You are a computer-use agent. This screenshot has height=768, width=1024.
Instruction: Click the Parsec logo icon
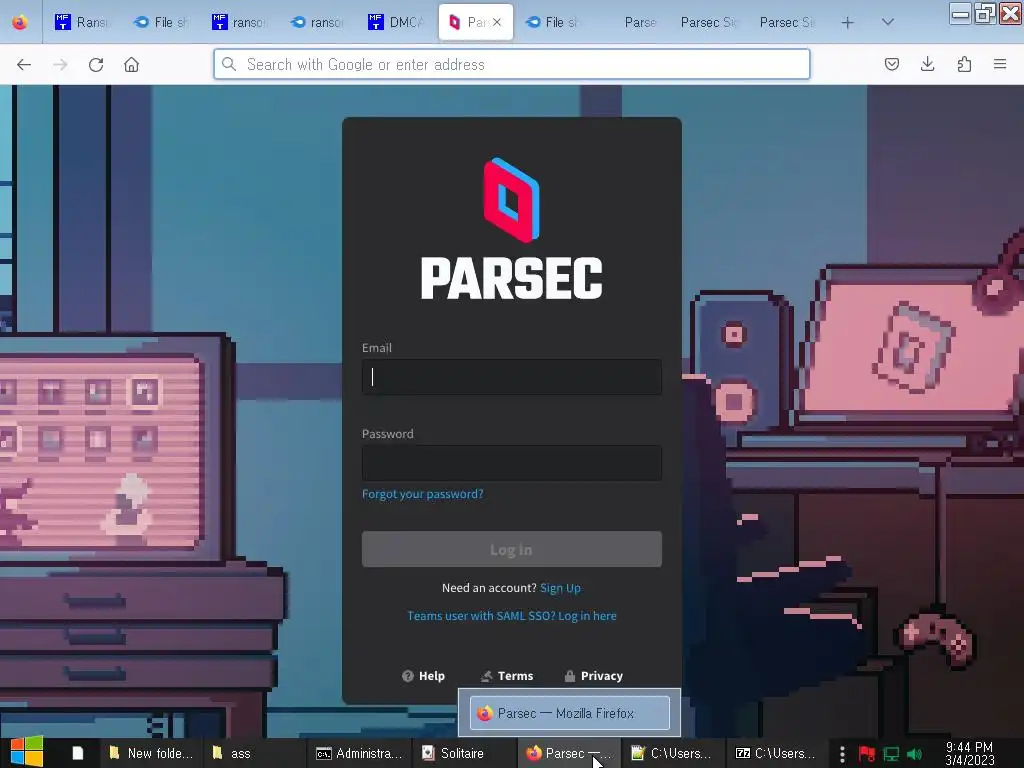pyautogui.click(x=511, y=200)
